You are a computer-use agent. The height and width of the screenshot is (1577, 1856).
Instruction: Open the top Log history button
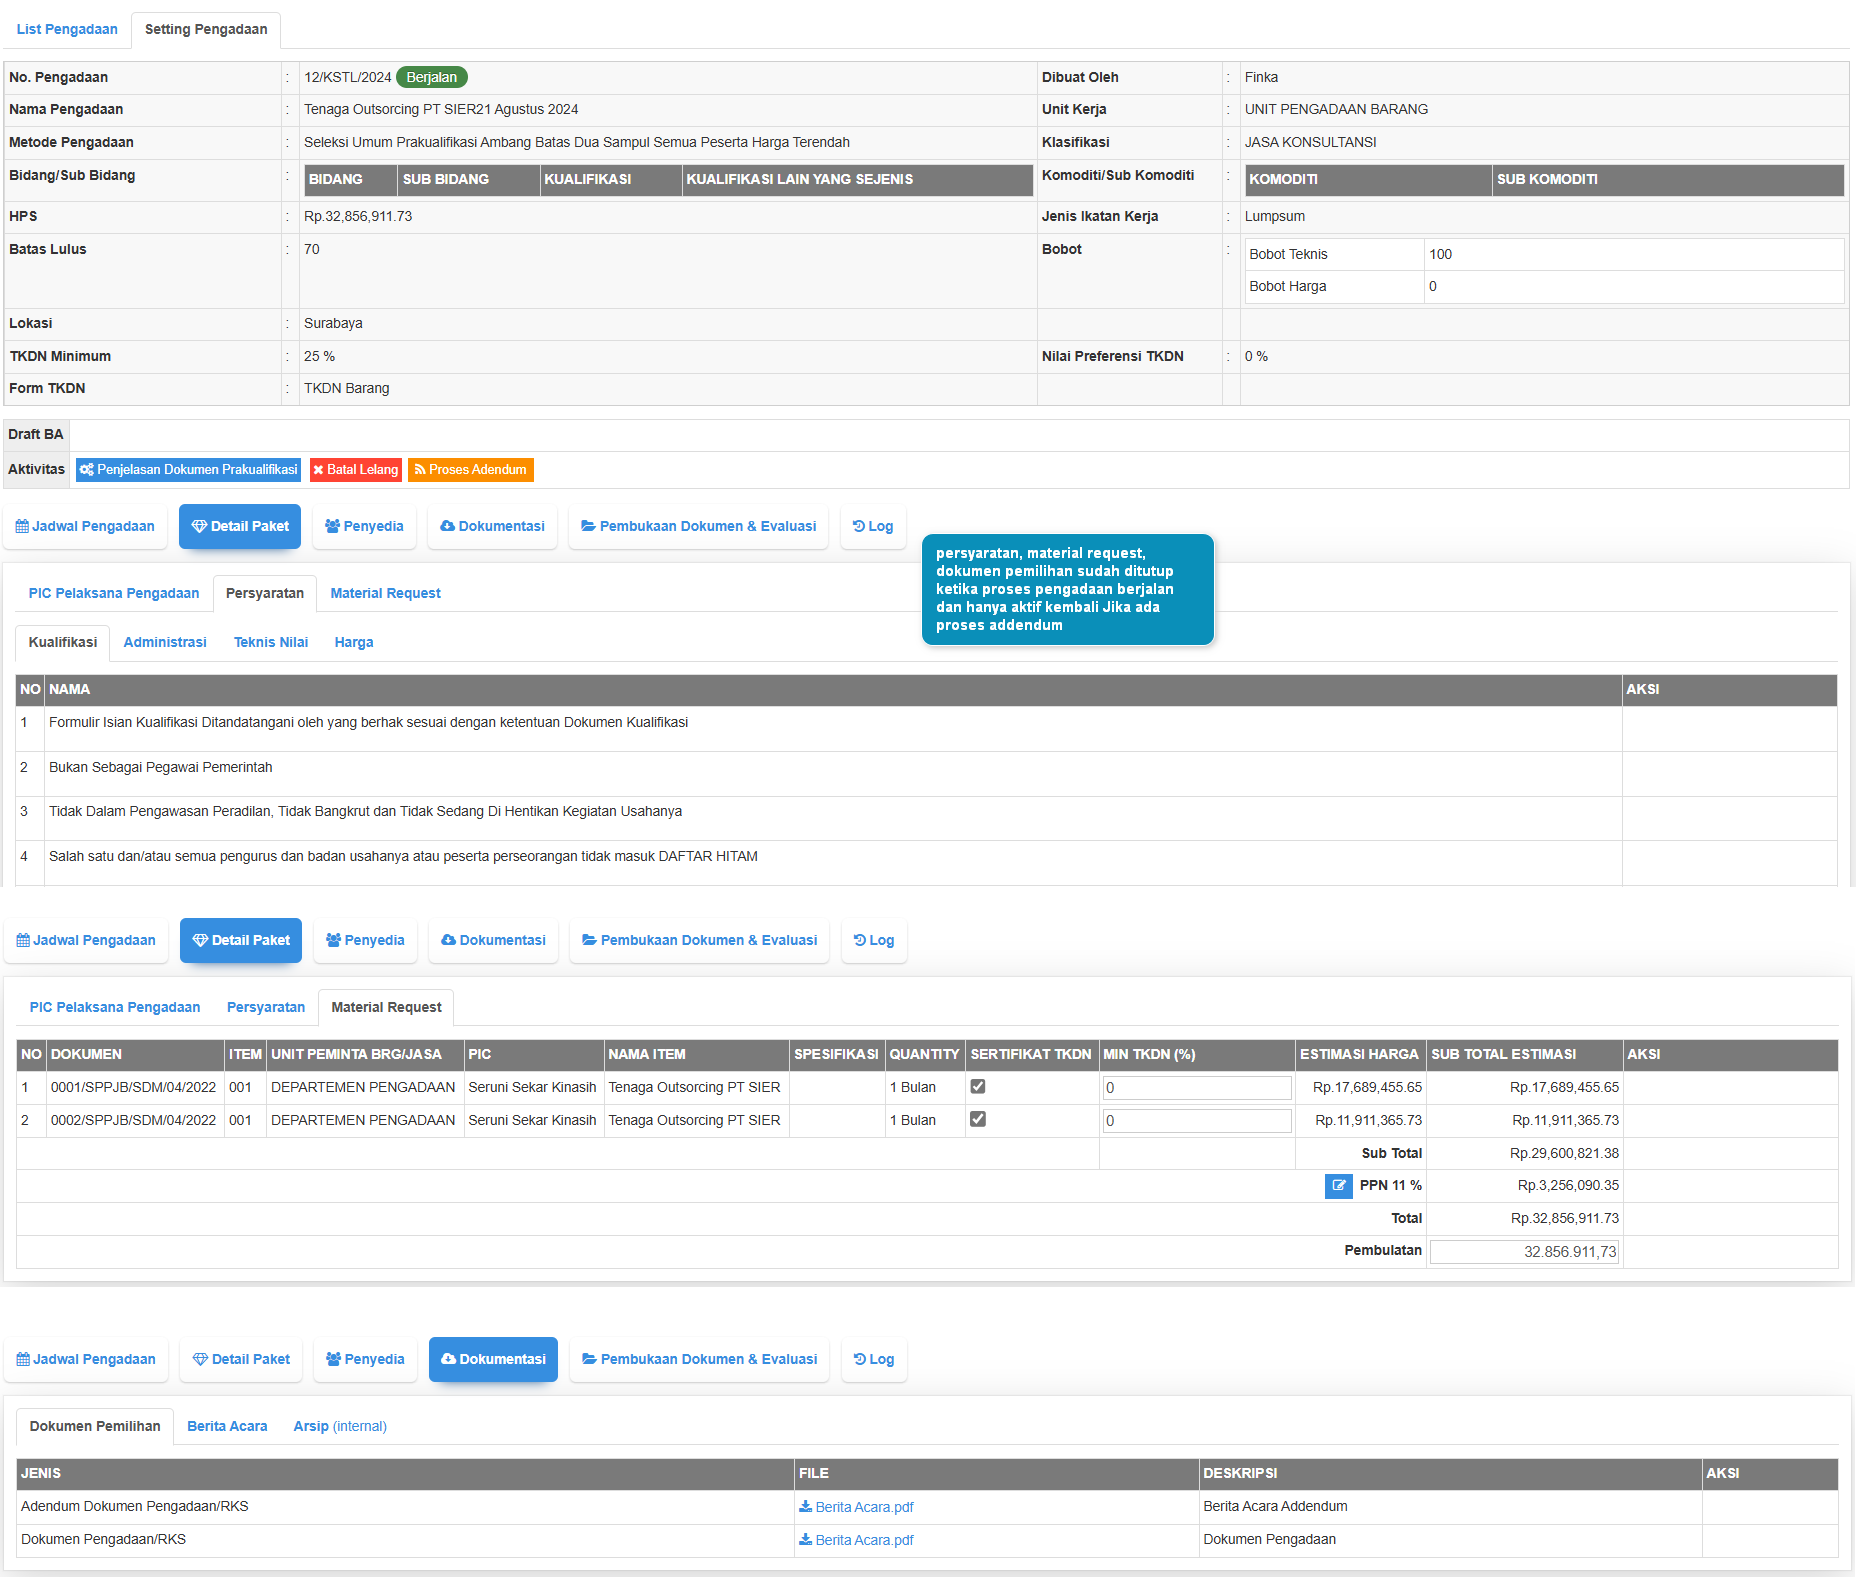click(873, 527)
